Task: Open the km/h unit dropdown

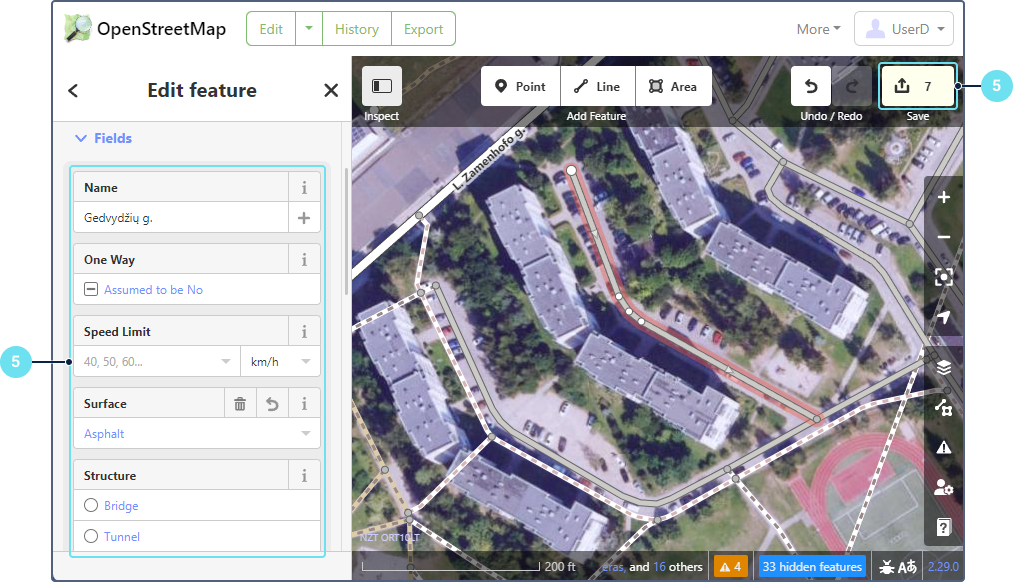Action: [280, 362]
